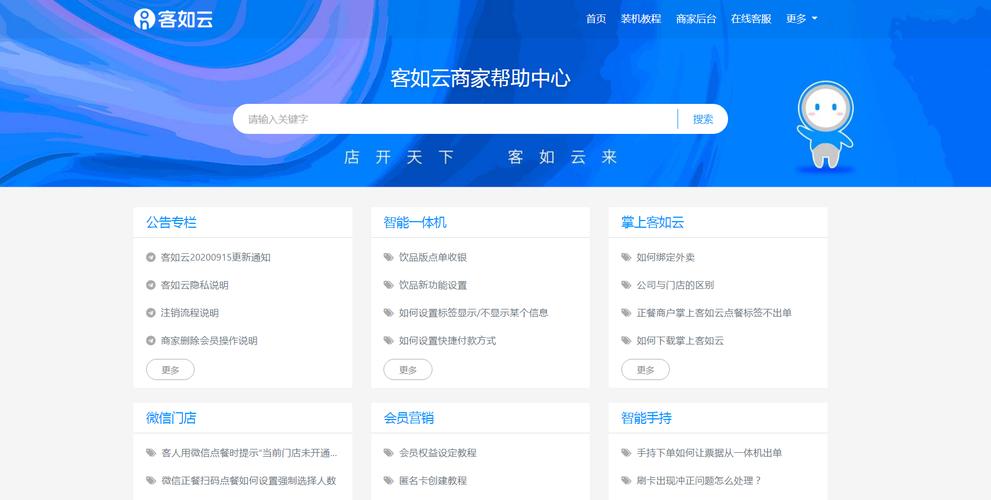Click the 请输入关键字 search field

(x=455, y=119)
